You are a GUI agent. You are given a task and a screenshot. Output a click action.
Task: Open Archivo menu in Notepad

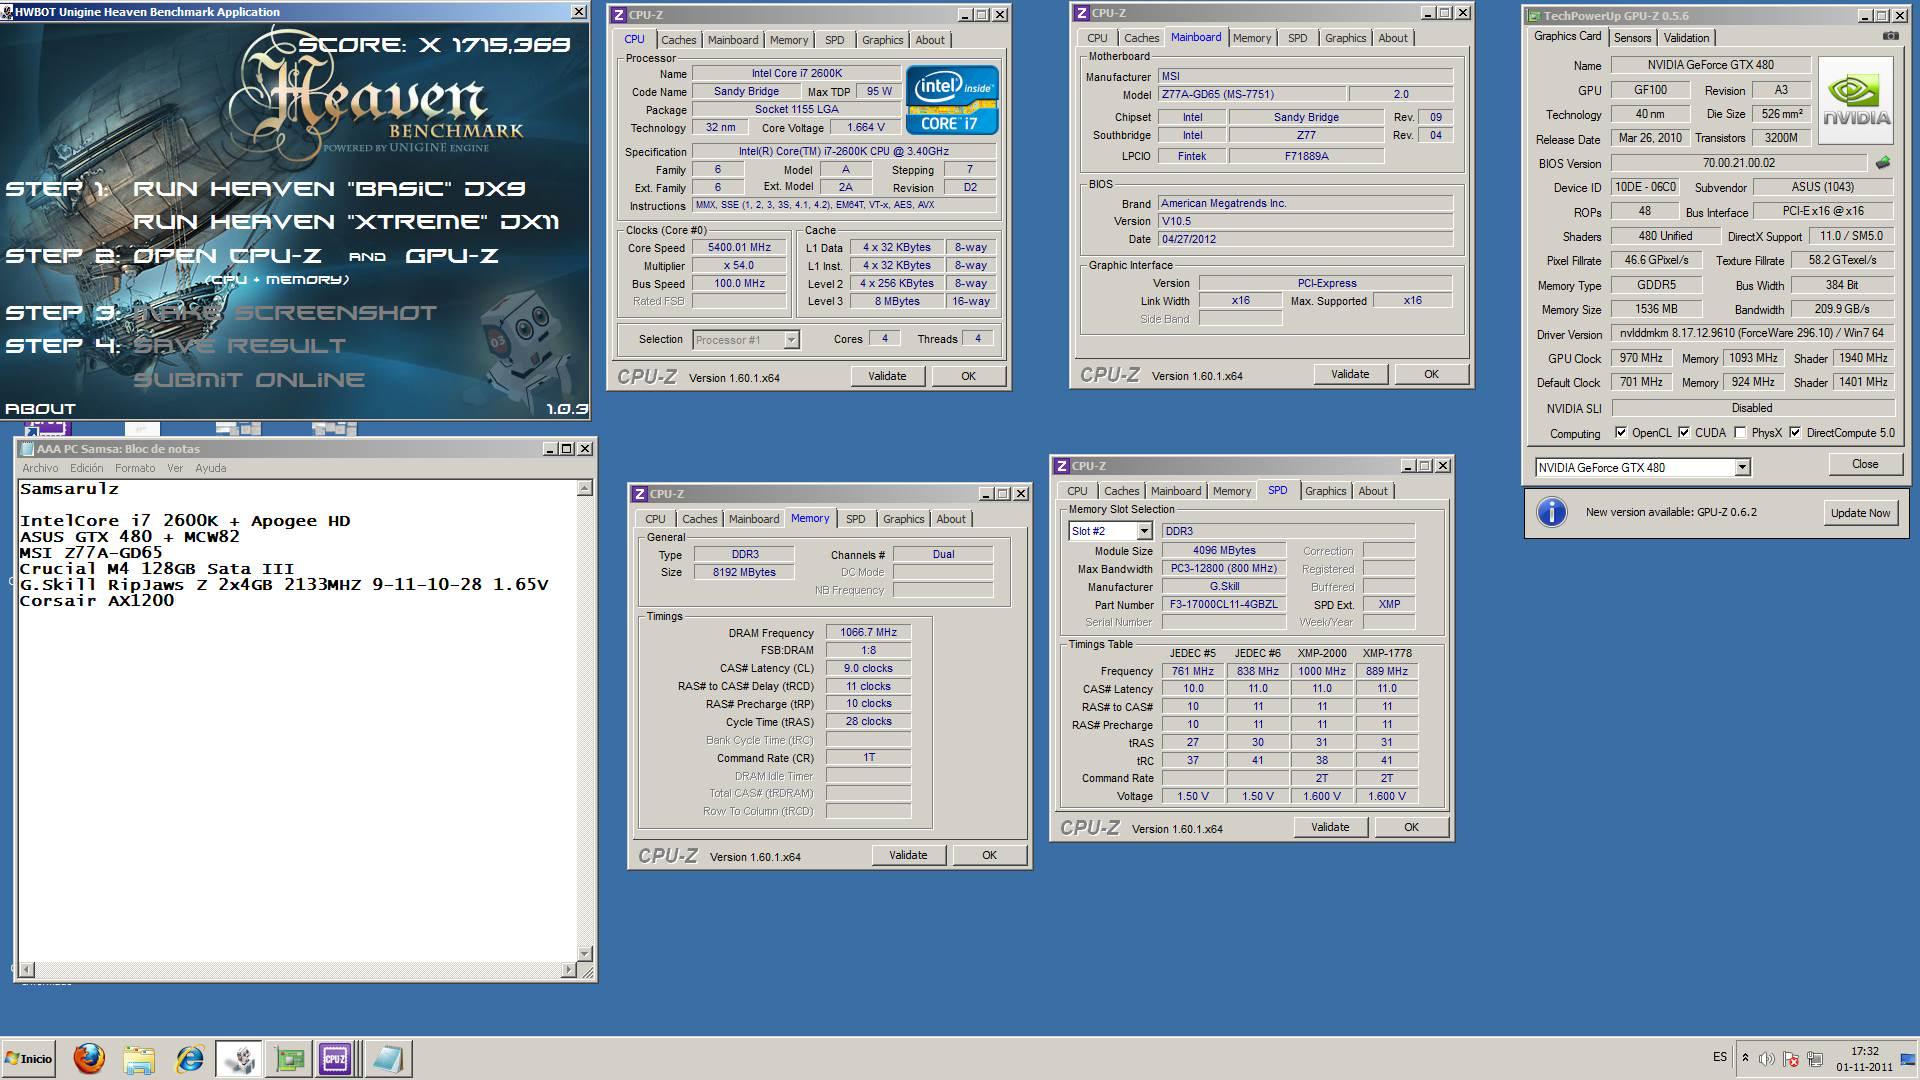coord(40,468)
